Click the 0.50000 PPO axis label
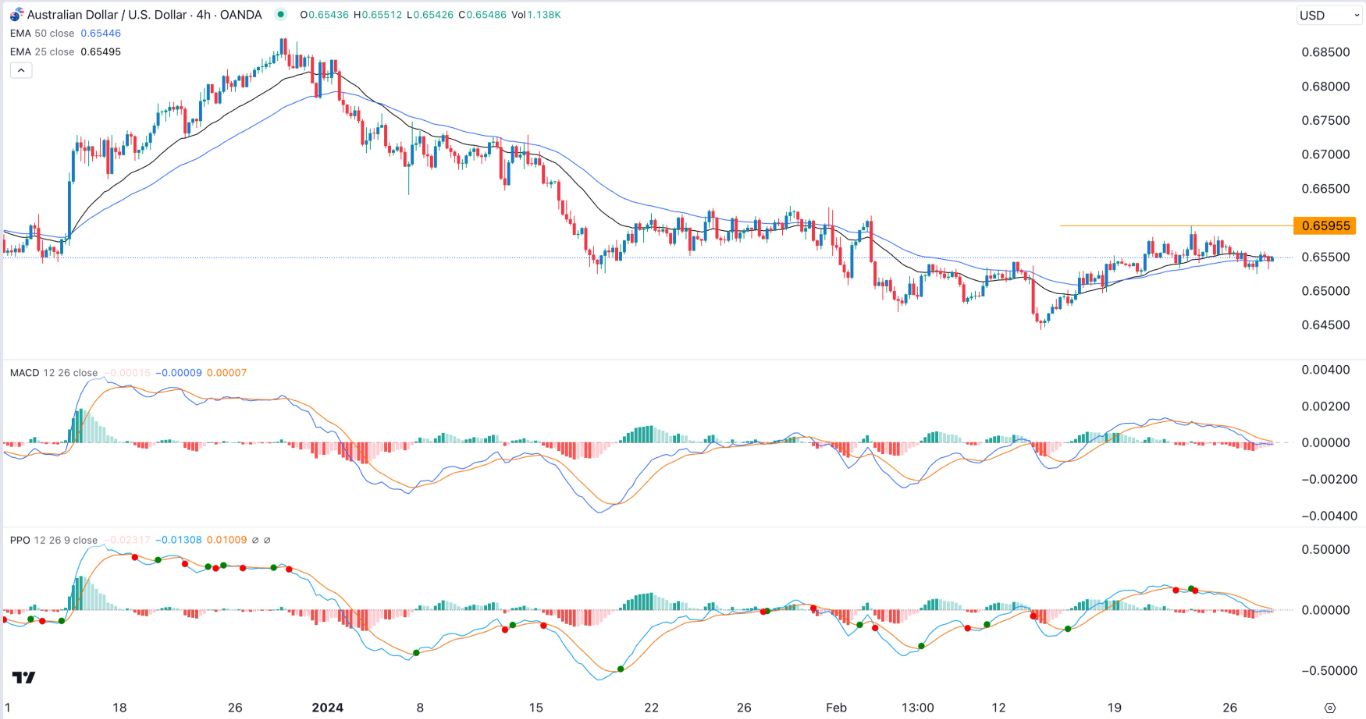 coord(1324,549)
